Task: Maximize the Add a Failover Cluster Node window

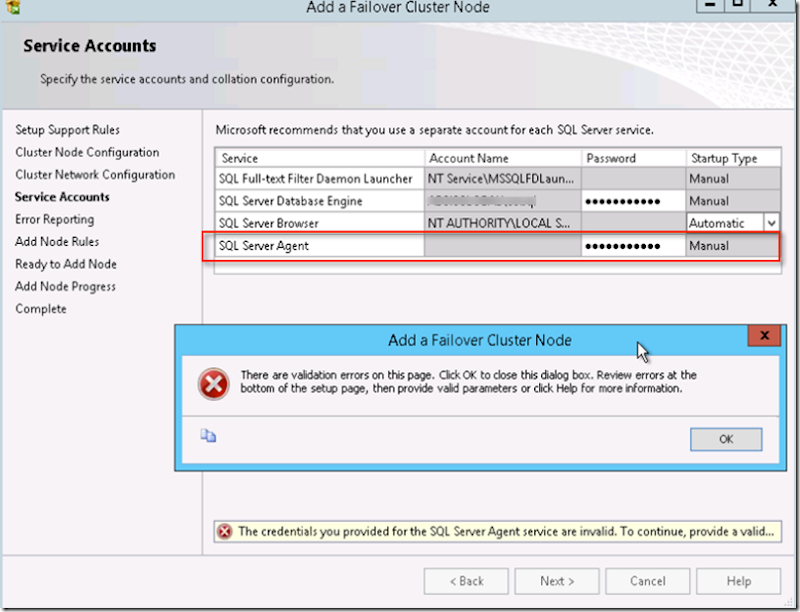Action: 737,5
